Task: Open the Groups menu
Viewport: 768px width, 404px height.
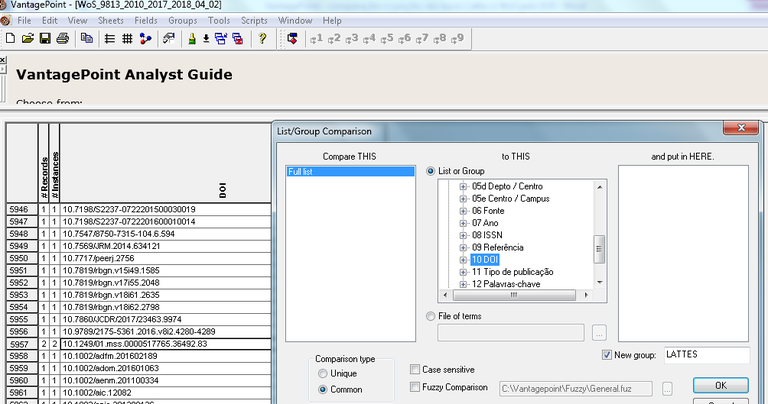Action: pos(183,21)
